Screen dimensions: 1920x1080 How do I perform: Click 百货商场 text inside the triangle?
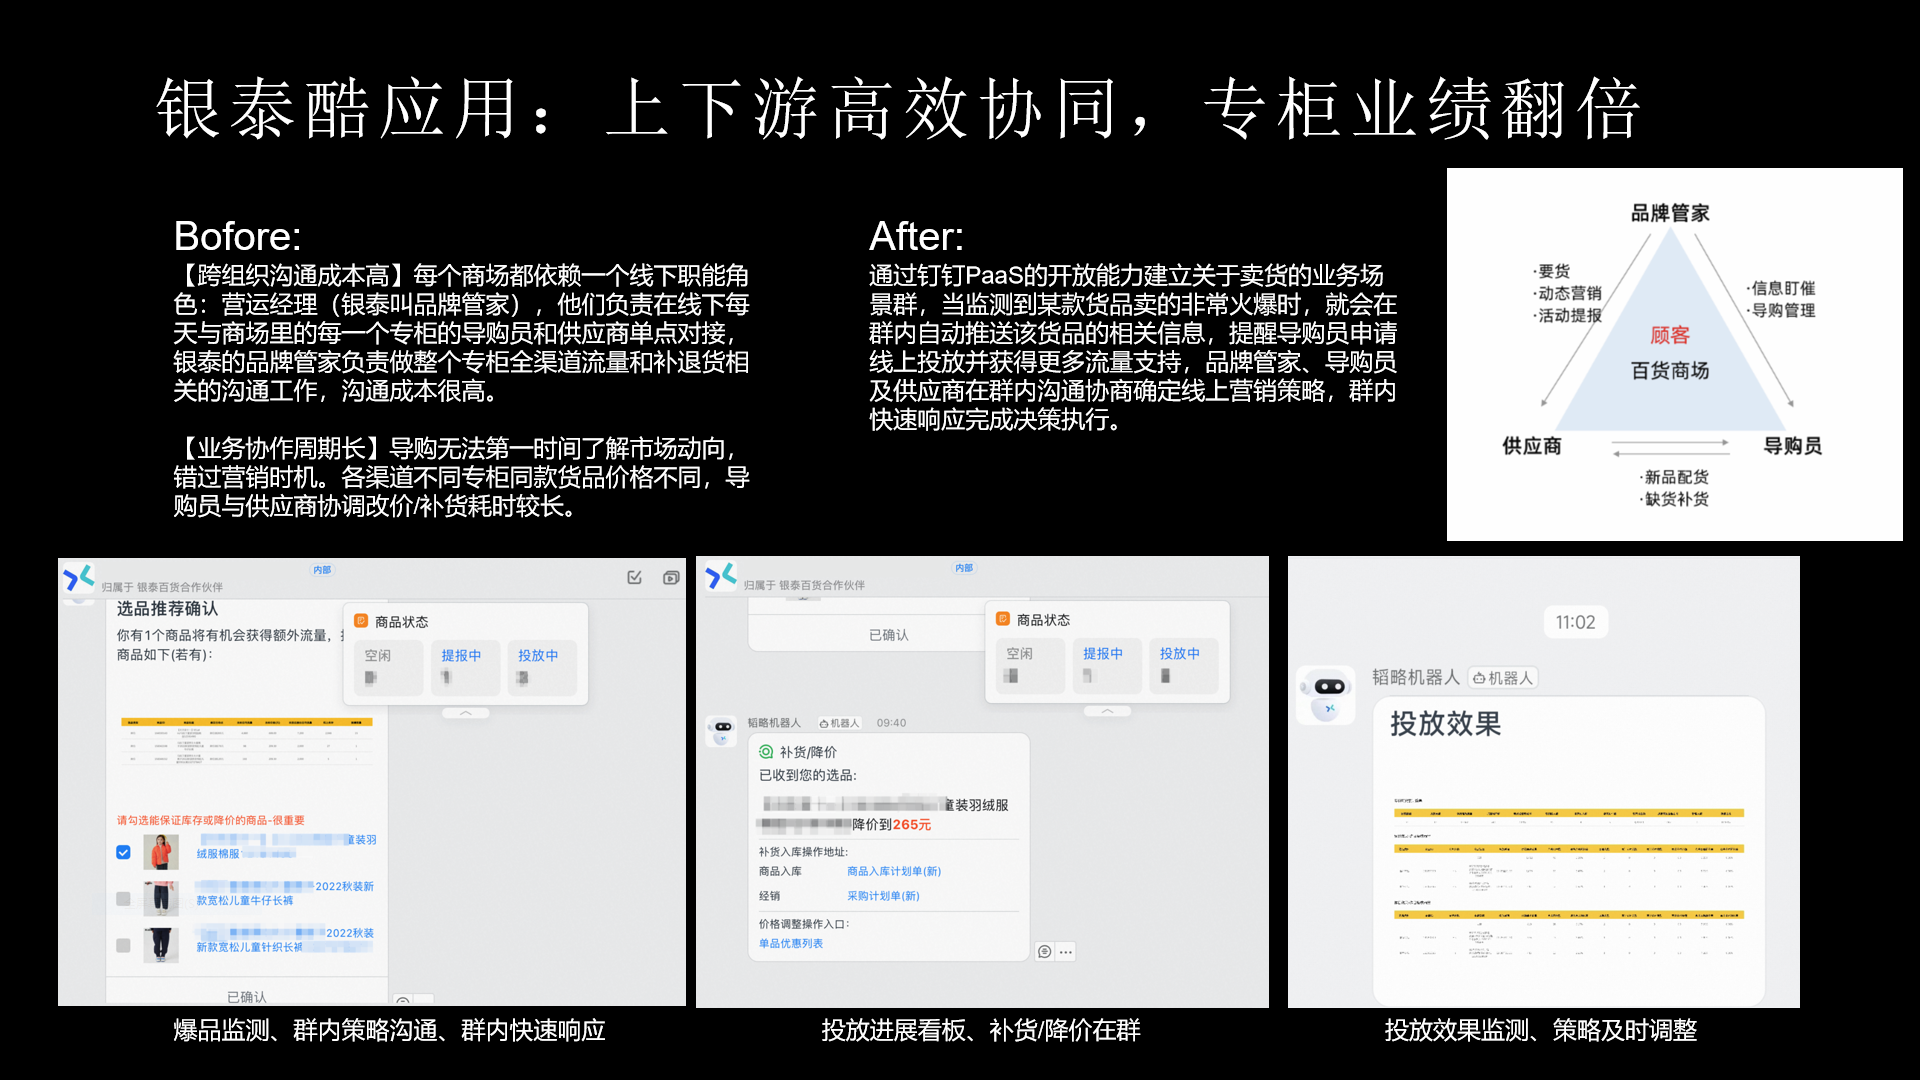tap(1670, 371)
